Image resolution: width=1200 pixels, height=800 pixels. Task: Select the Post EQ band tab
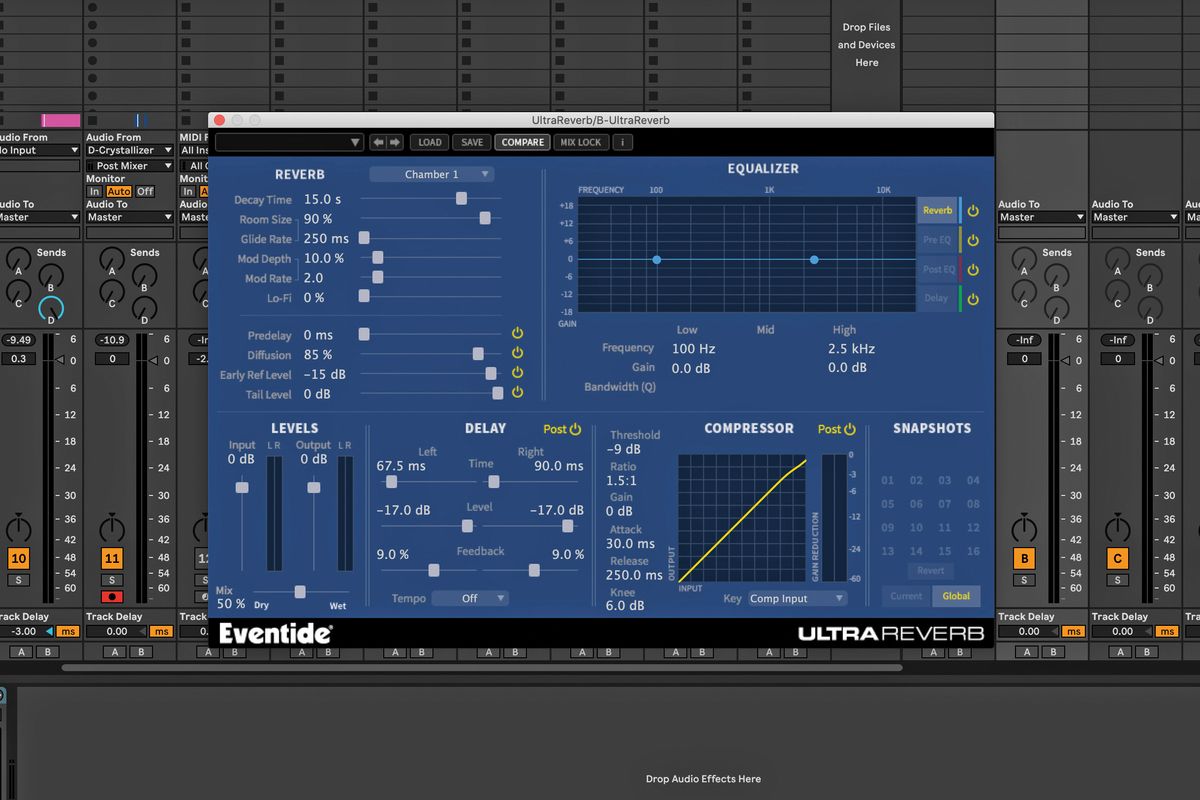936,269
